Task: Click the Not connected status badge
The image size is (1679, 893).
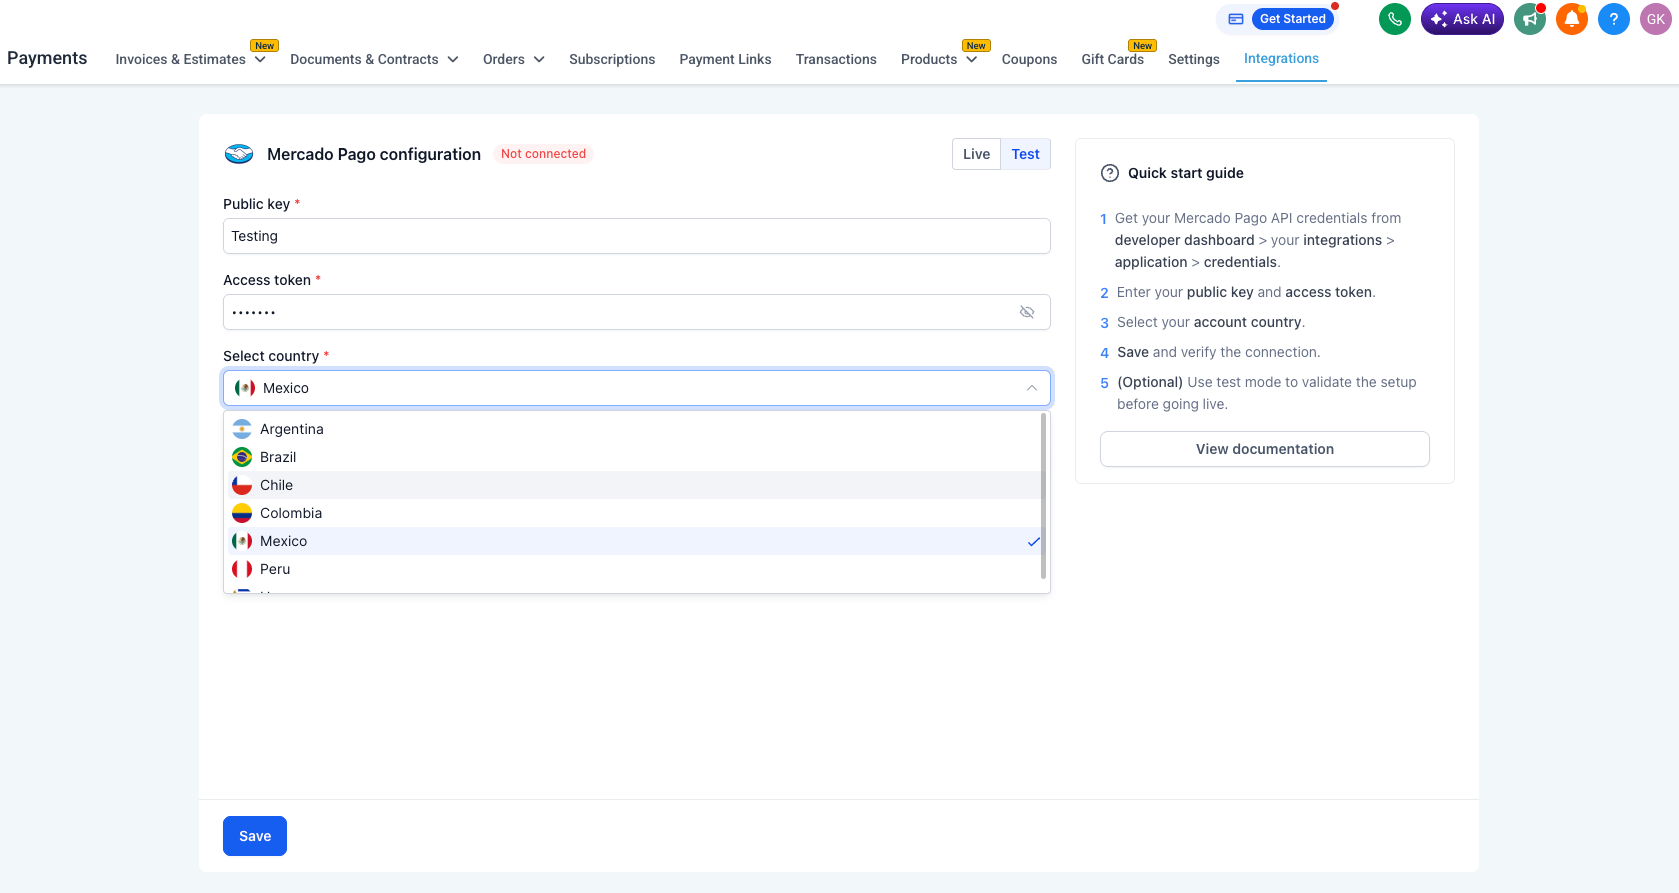Action: pos(543,154)
